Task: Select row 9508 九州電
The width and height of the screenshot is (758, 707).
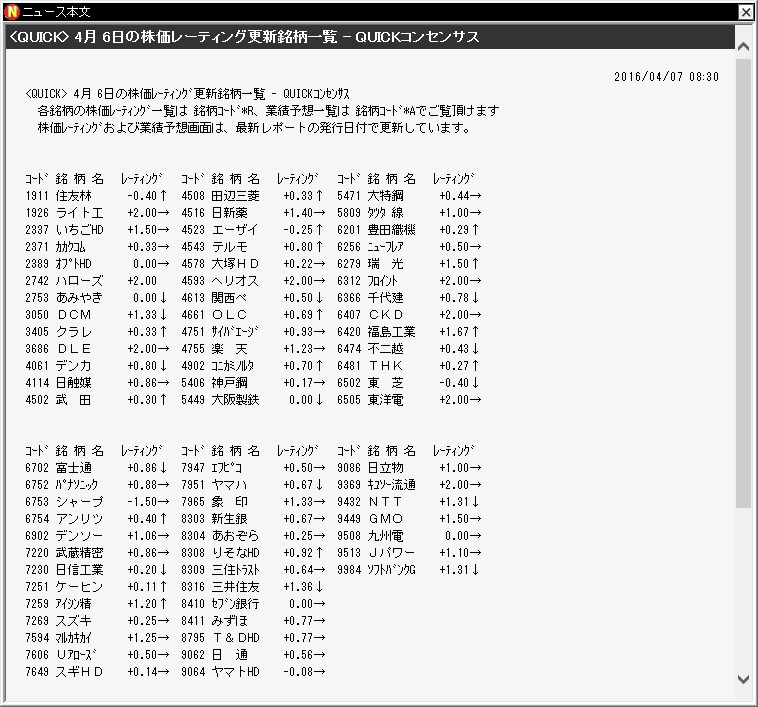Action: pos(409,535)
